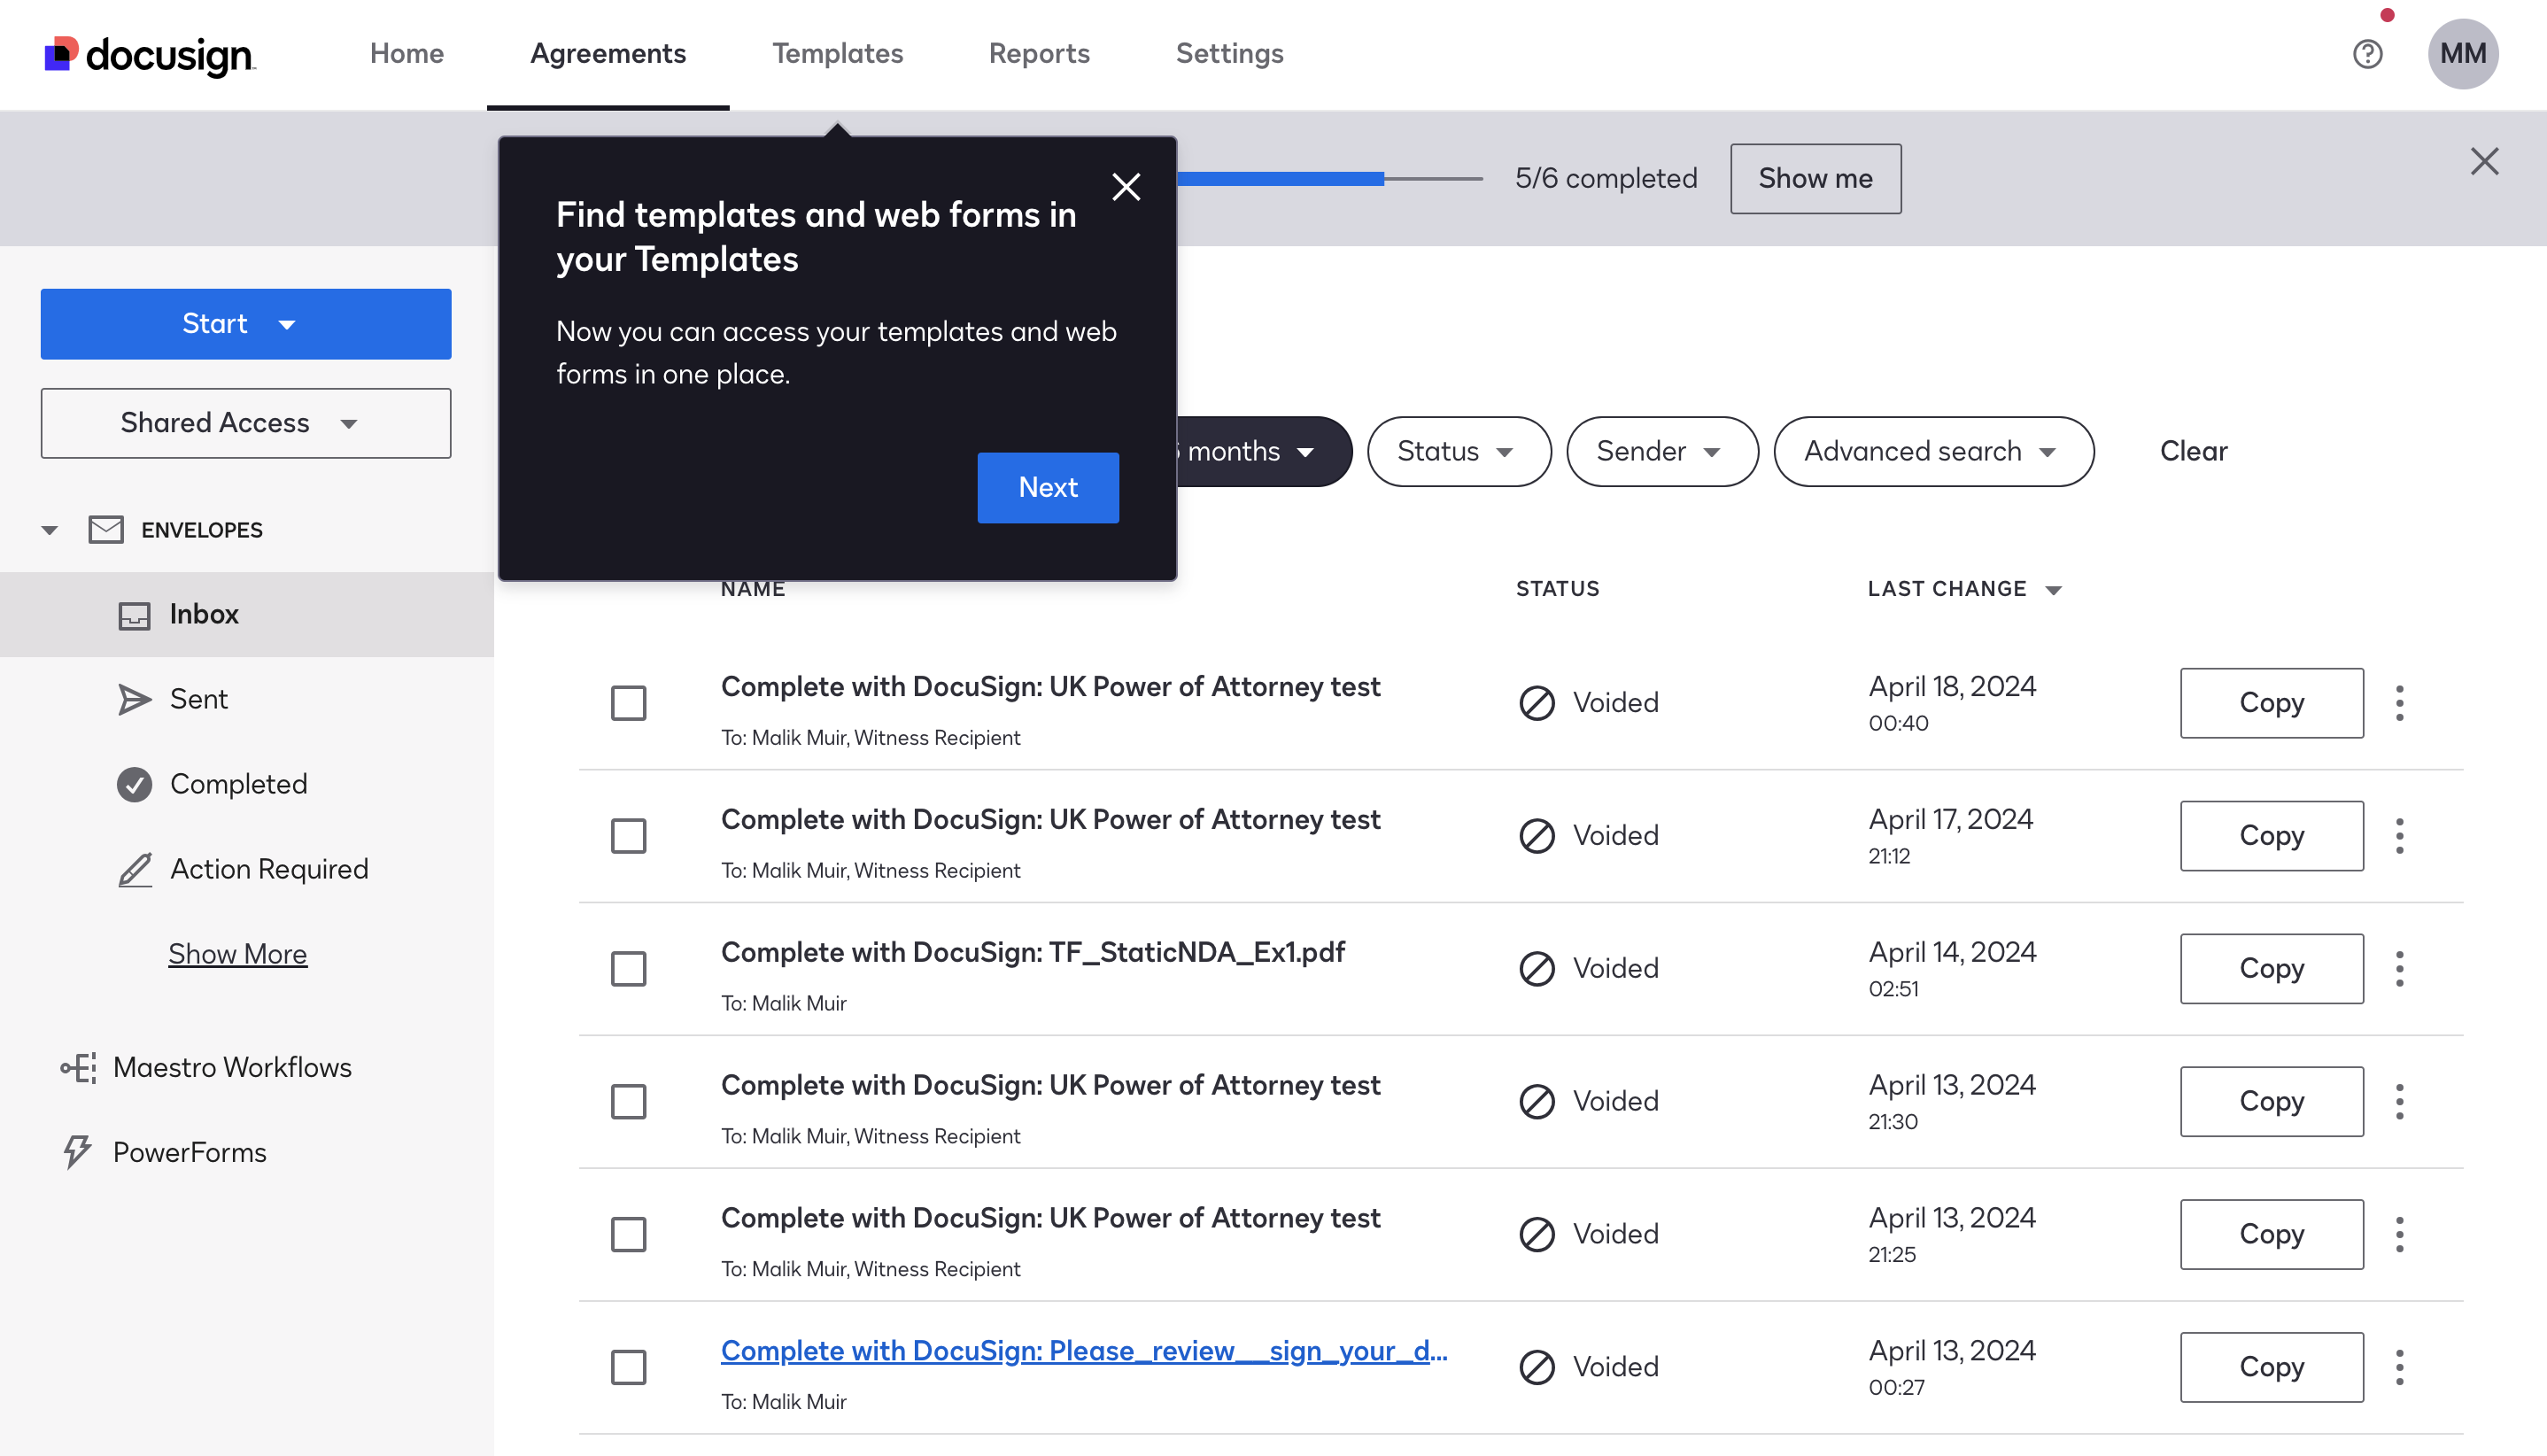
Task: Check the Please_review_sign envelope checkbox
Action: pos(629,1368)
